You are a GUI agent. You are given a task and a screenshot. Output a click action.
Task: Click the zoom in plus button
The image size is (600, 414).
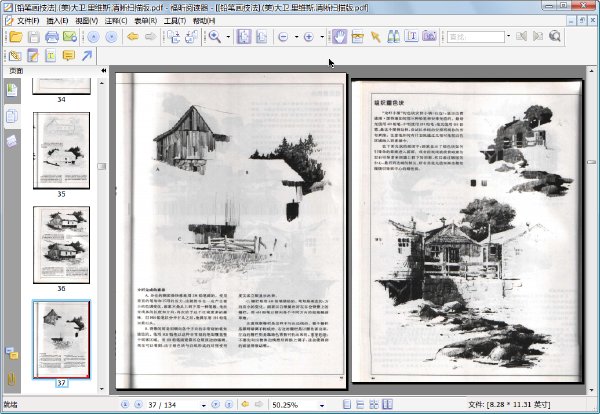click(x=309, y=37)
